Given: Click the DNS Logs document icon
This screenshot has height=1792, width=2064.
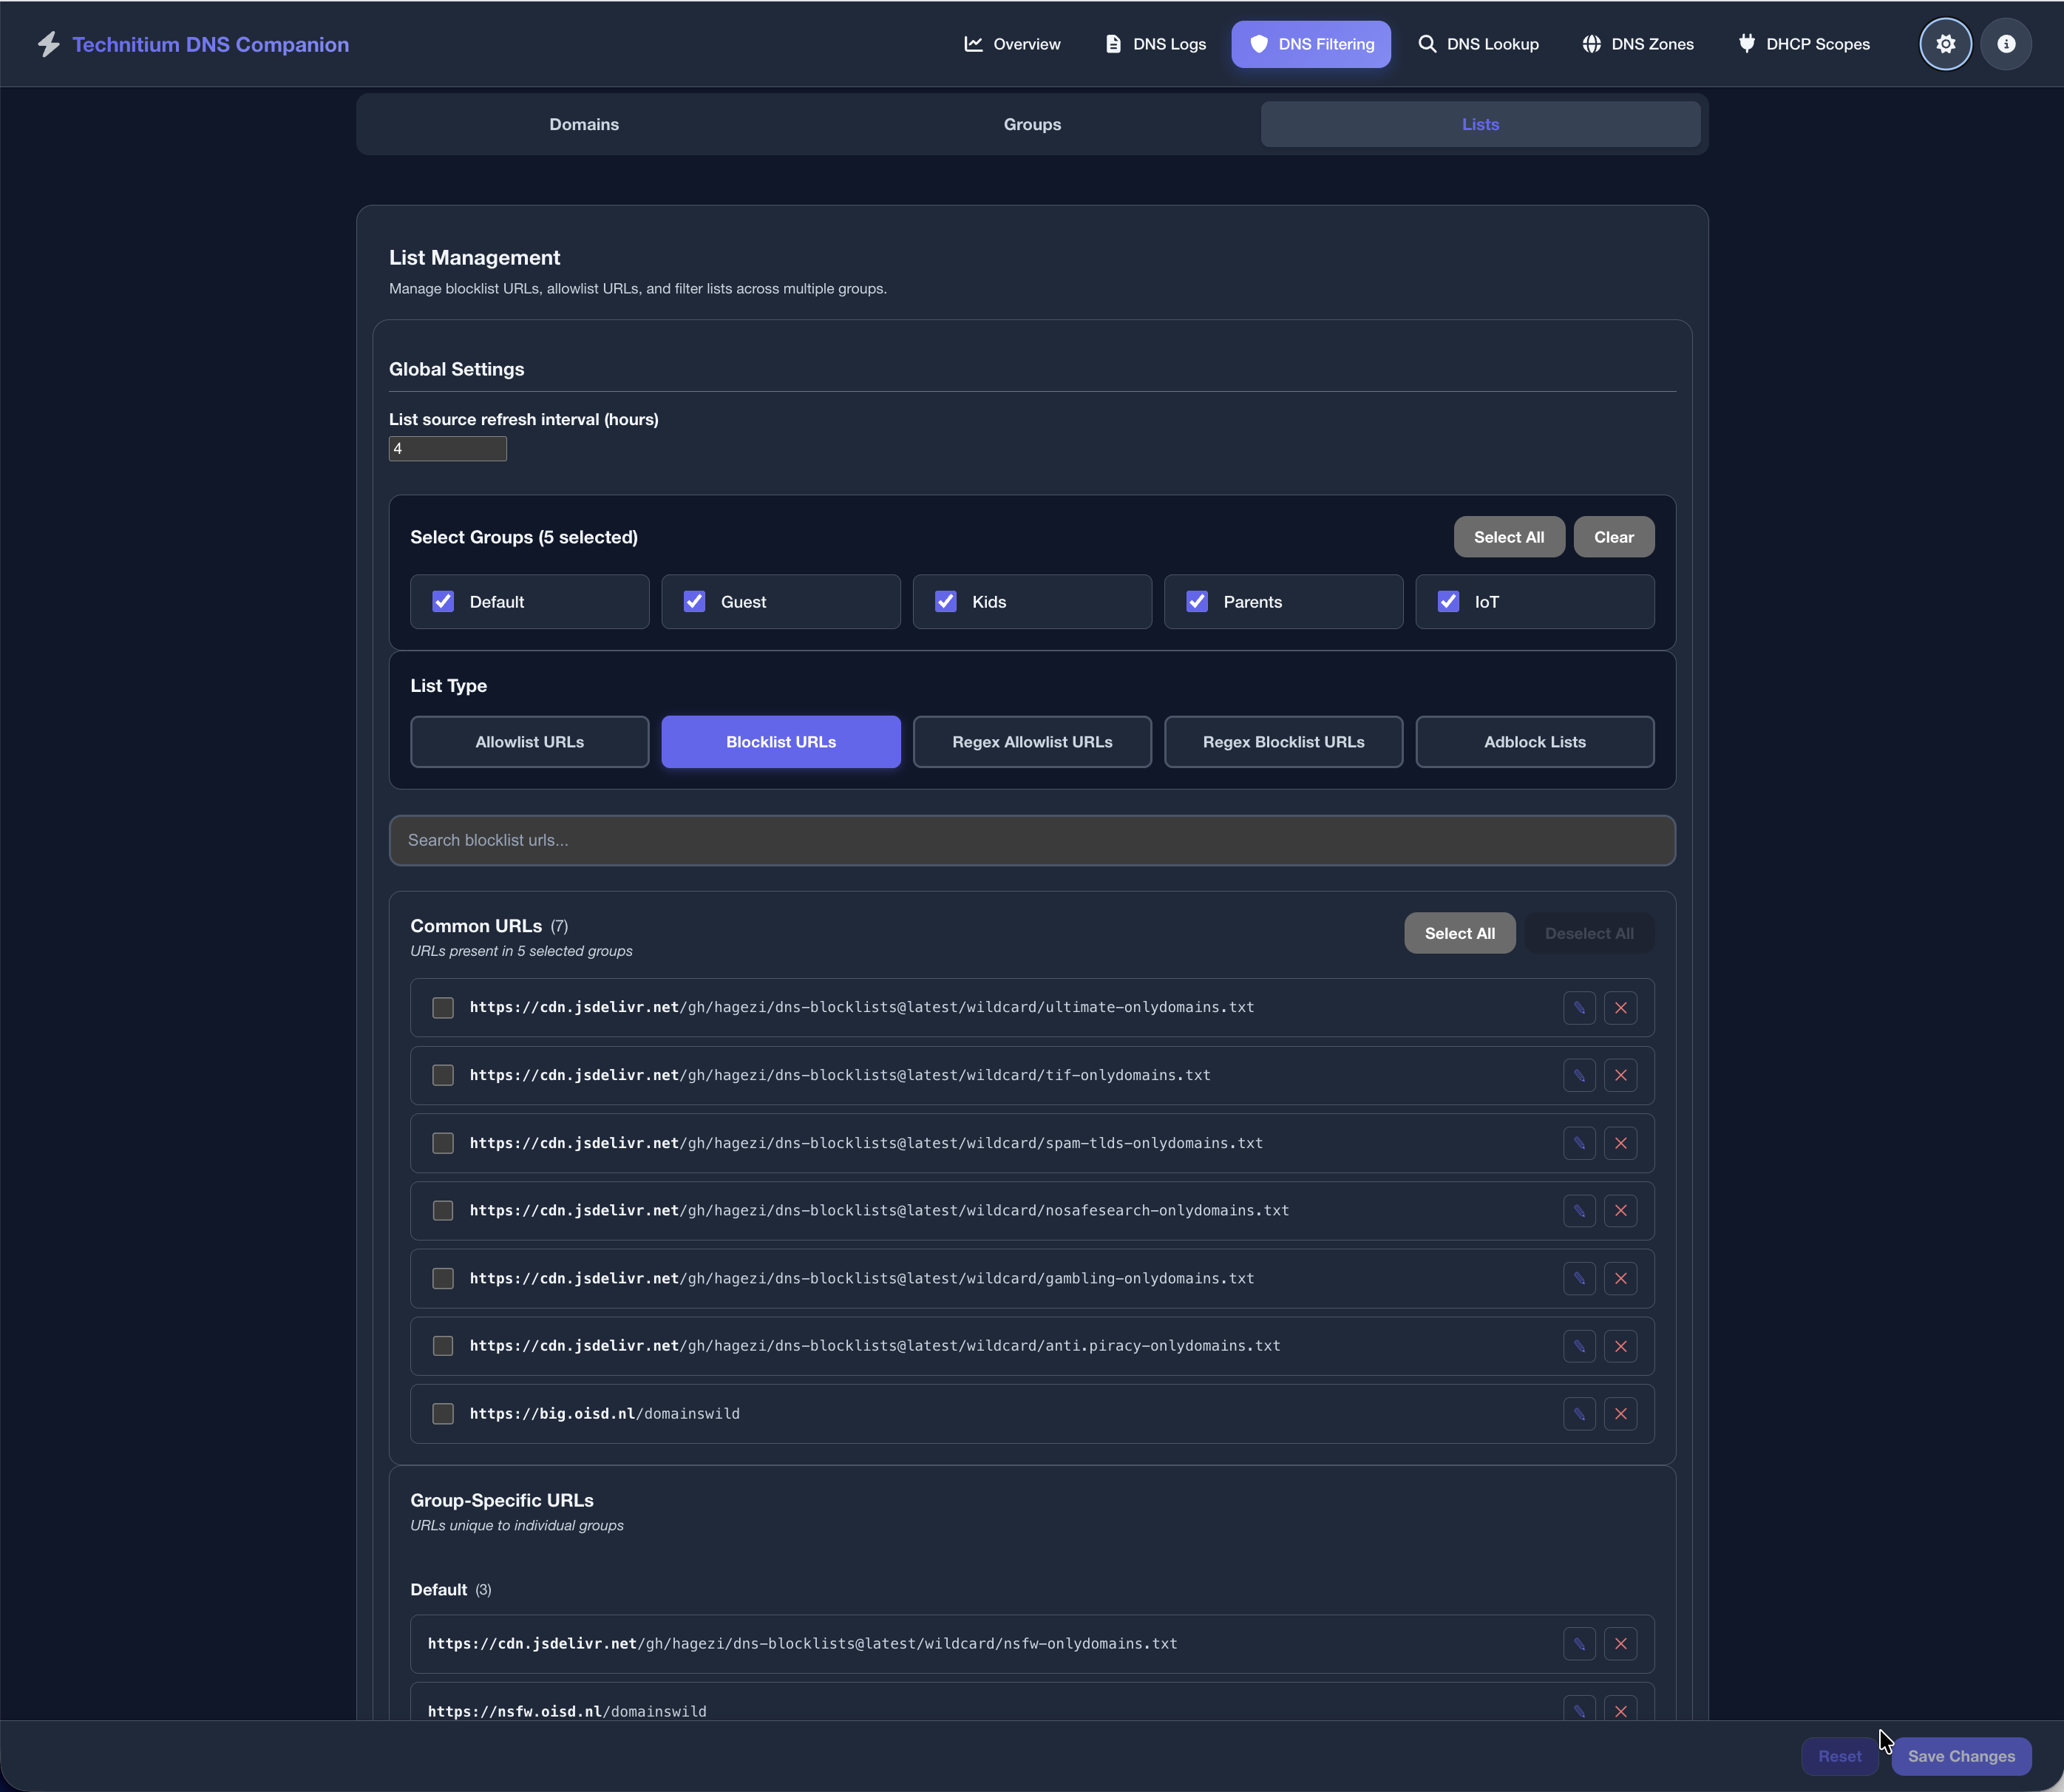Looking at the screenshot, I should (1113, 43).
